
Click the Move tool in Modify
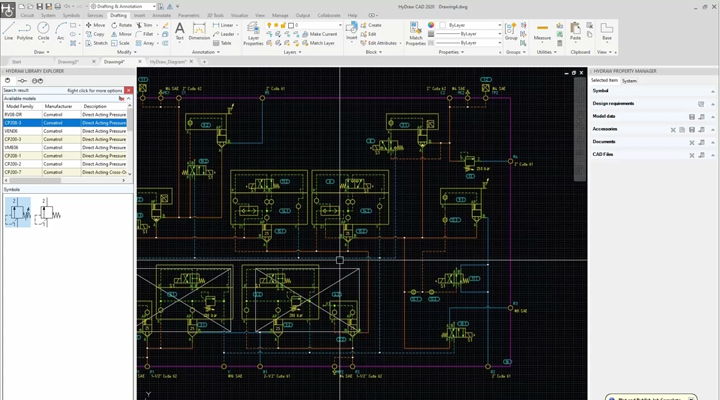click(x=95, y=25)
